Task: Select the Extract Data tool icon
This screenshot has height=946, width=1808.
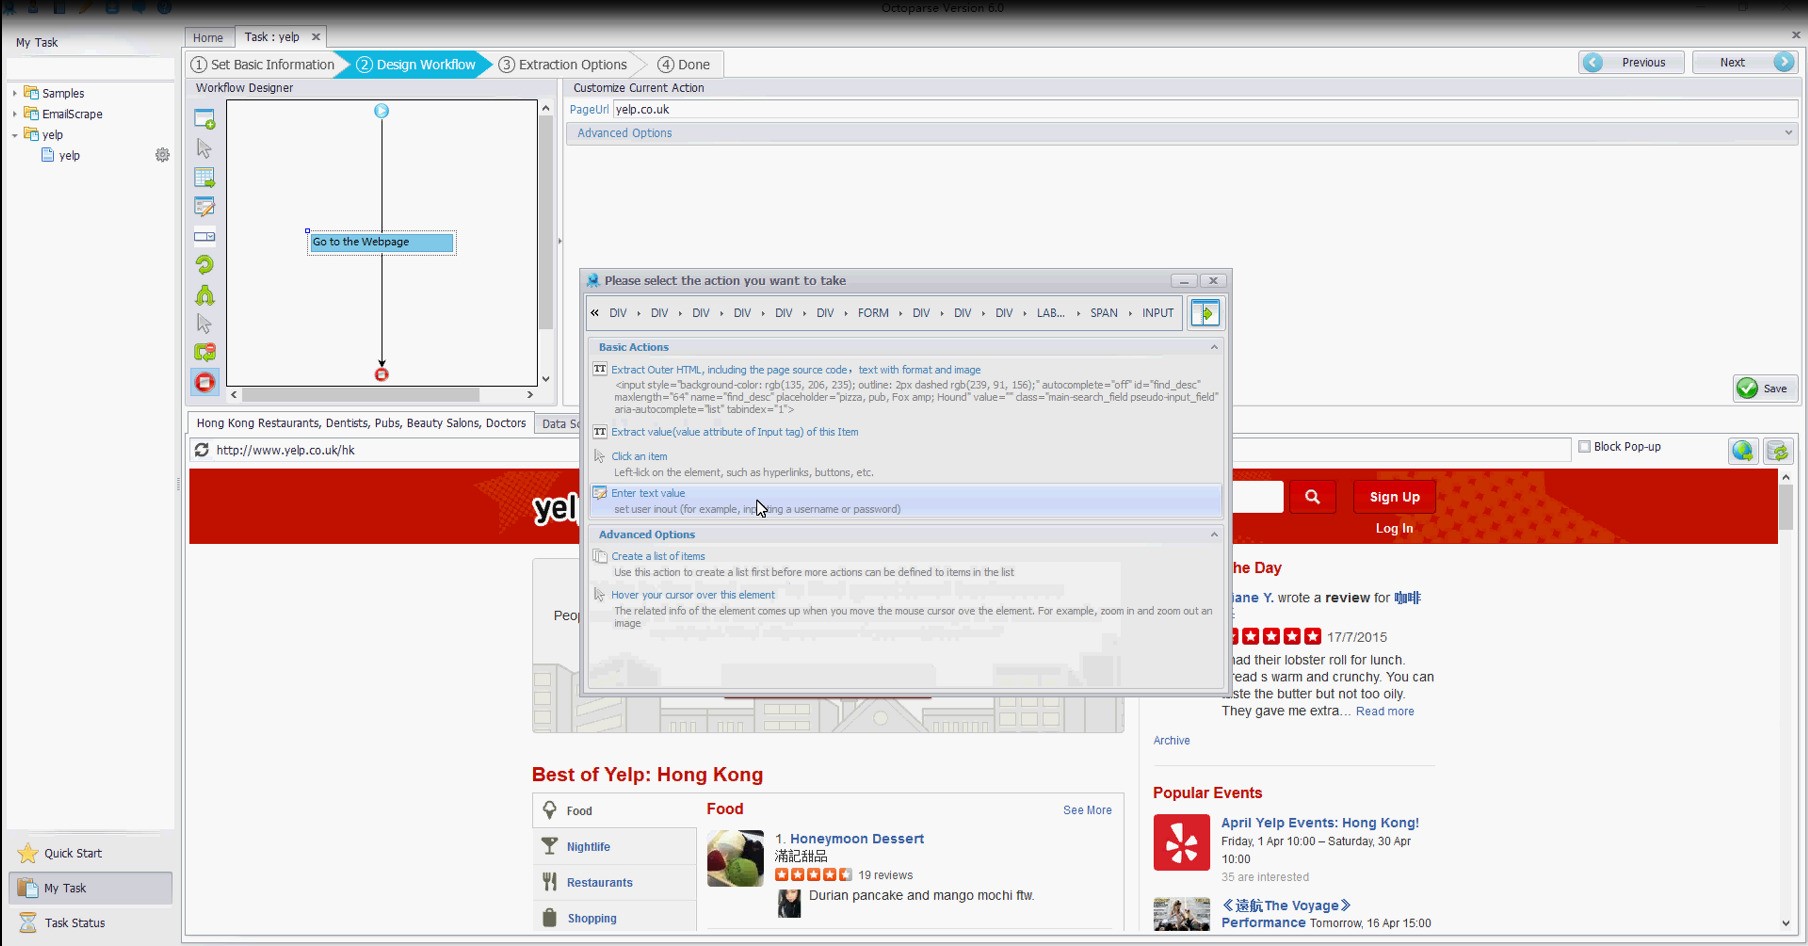Action: tap(204, 178)
